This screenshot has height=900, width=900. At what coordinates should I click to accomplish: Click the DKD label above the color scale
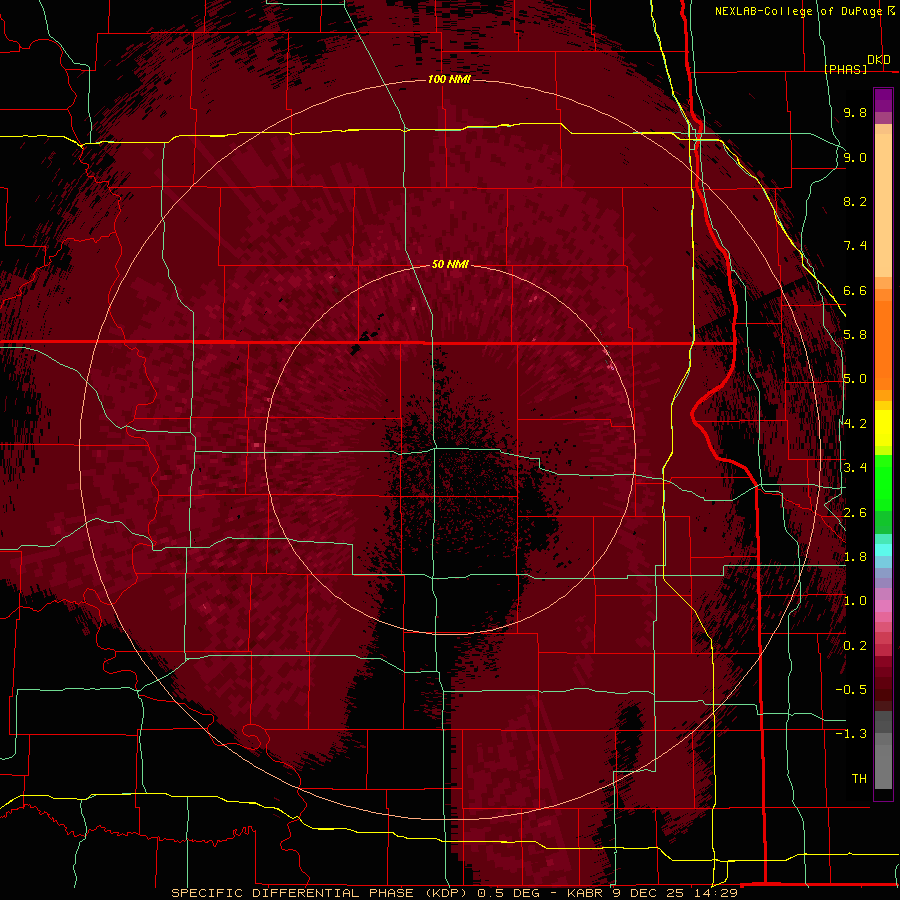[879, 60]
